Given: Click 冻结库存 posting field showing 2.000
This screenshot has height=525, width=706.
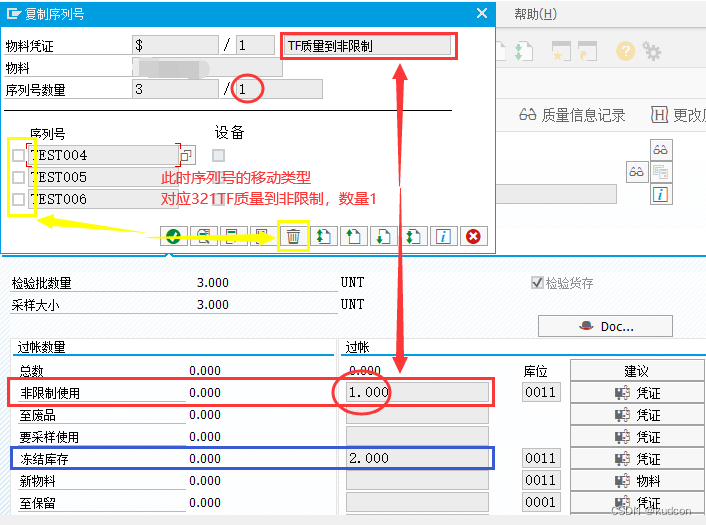Looking at the screenshot, I should click(x=417, y=458).
